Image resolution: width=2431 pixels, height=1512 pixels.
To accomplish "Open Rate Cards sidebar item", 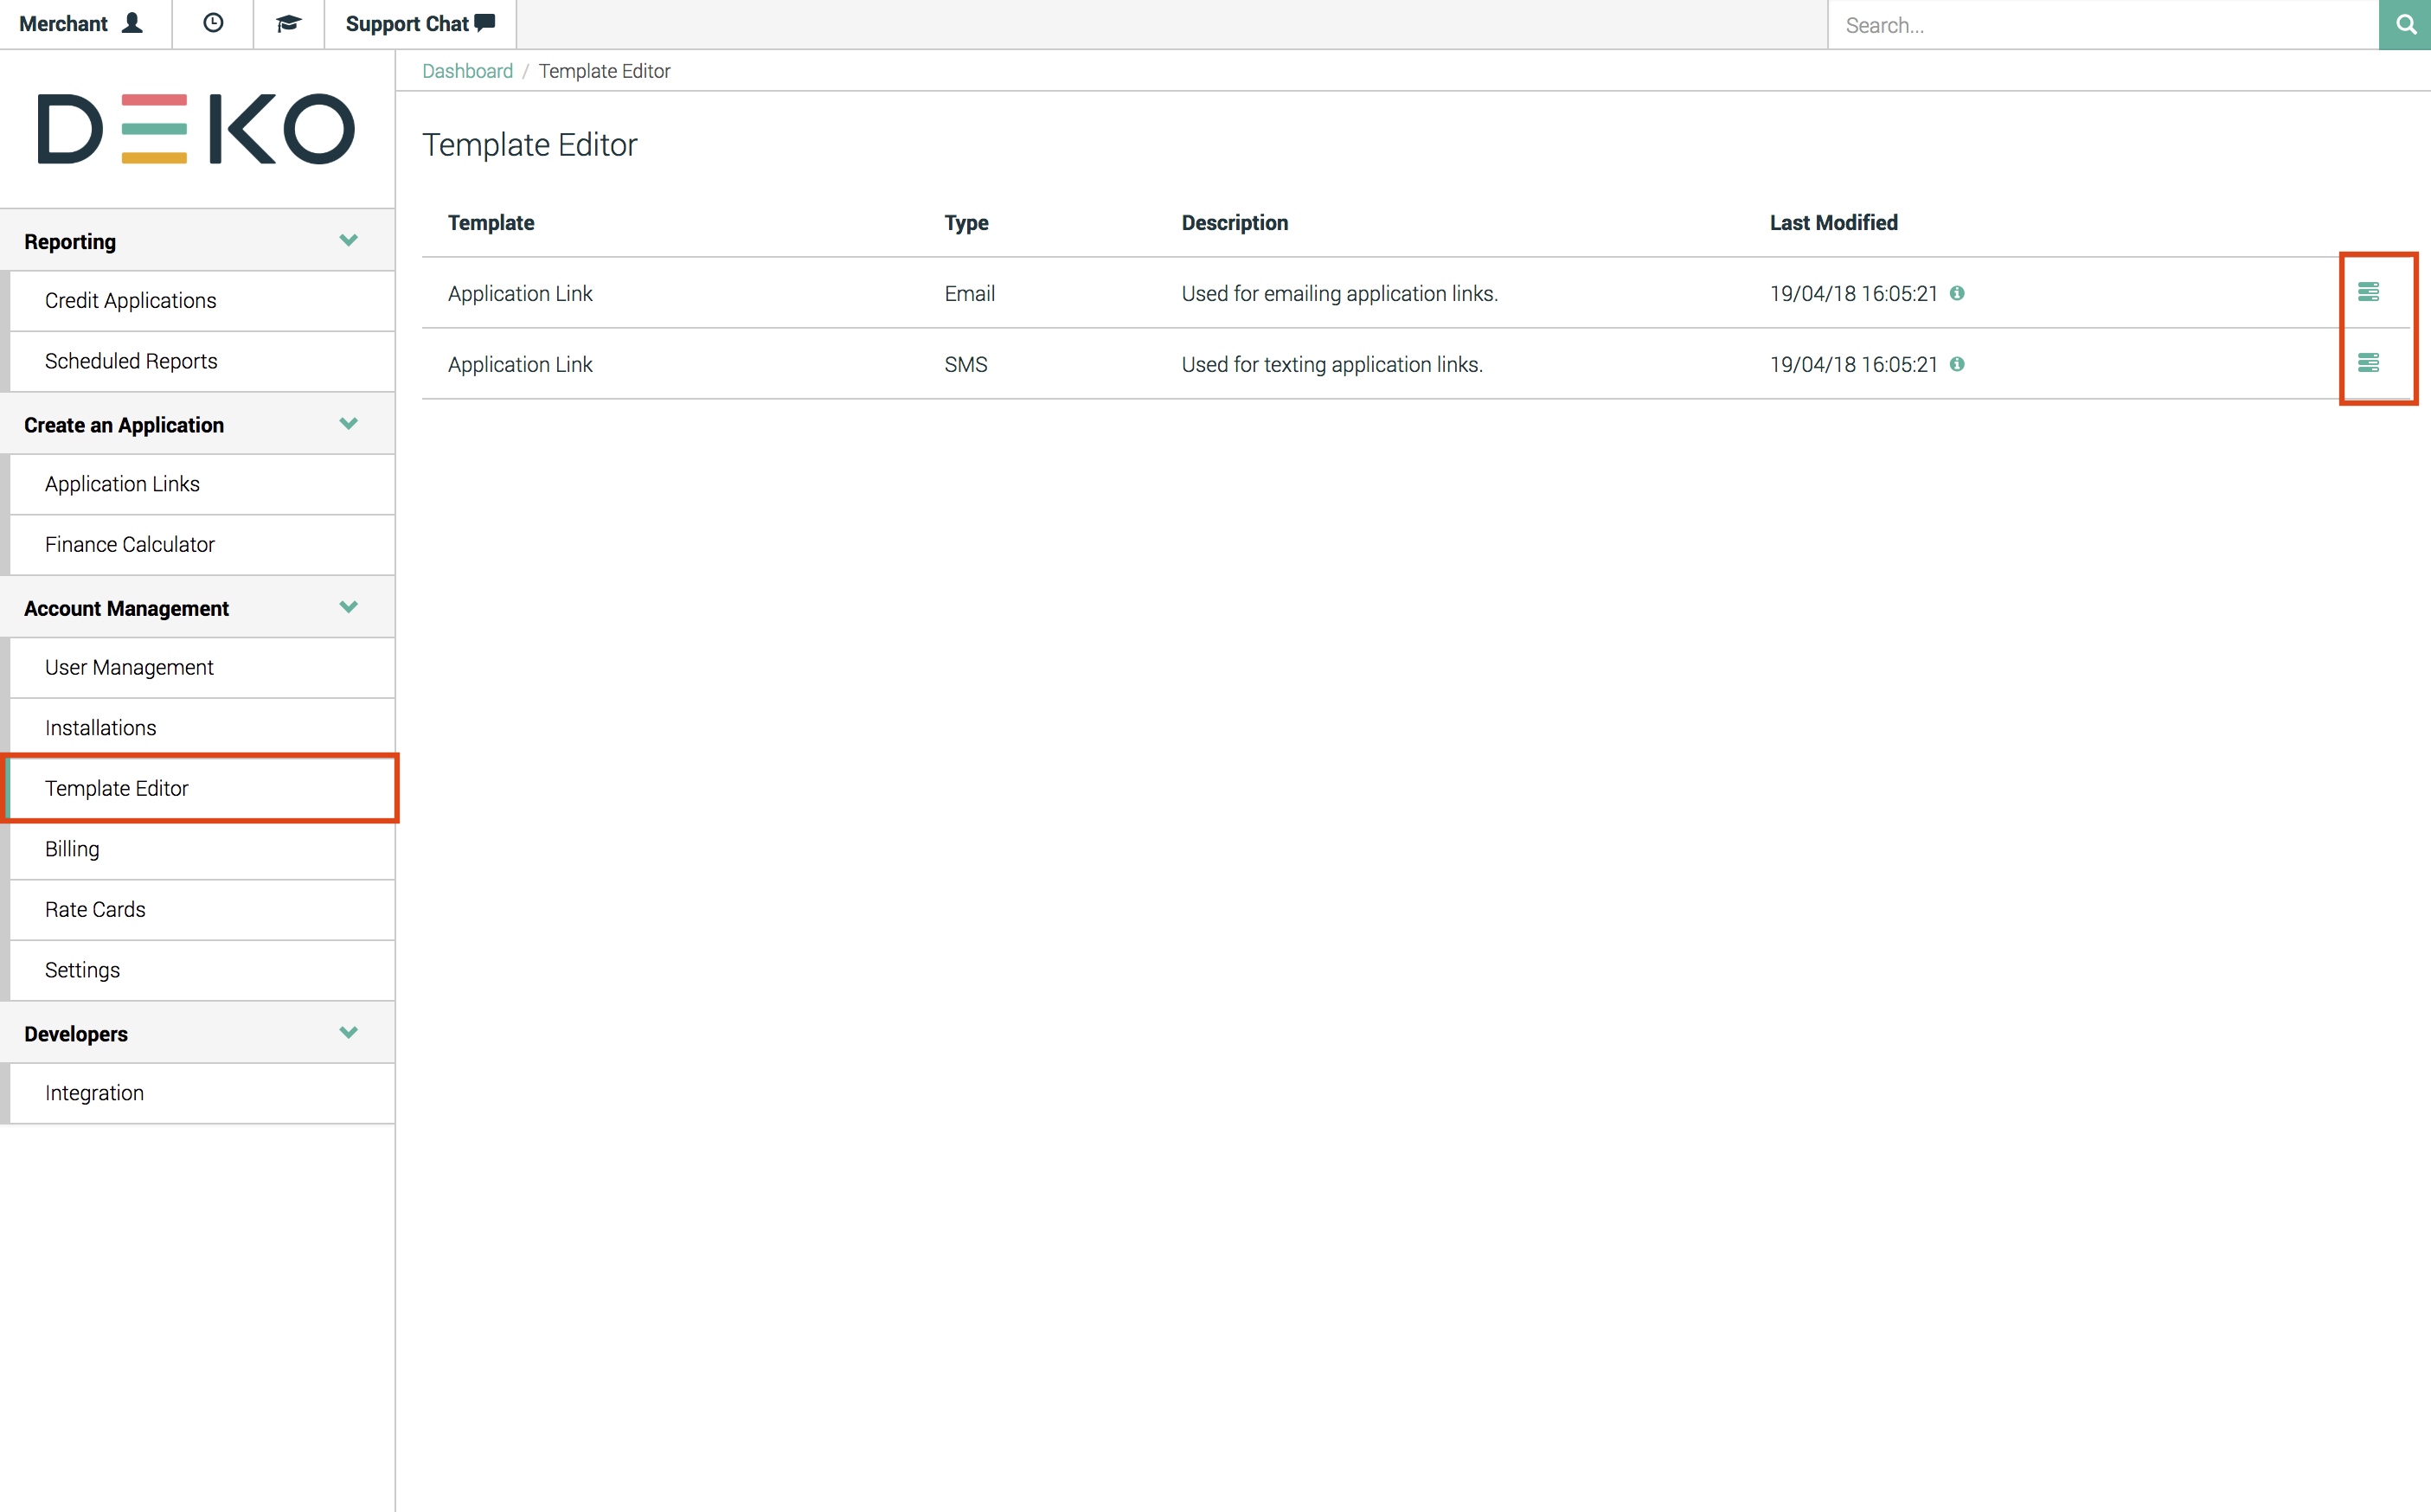I will (x=95, y=910).
